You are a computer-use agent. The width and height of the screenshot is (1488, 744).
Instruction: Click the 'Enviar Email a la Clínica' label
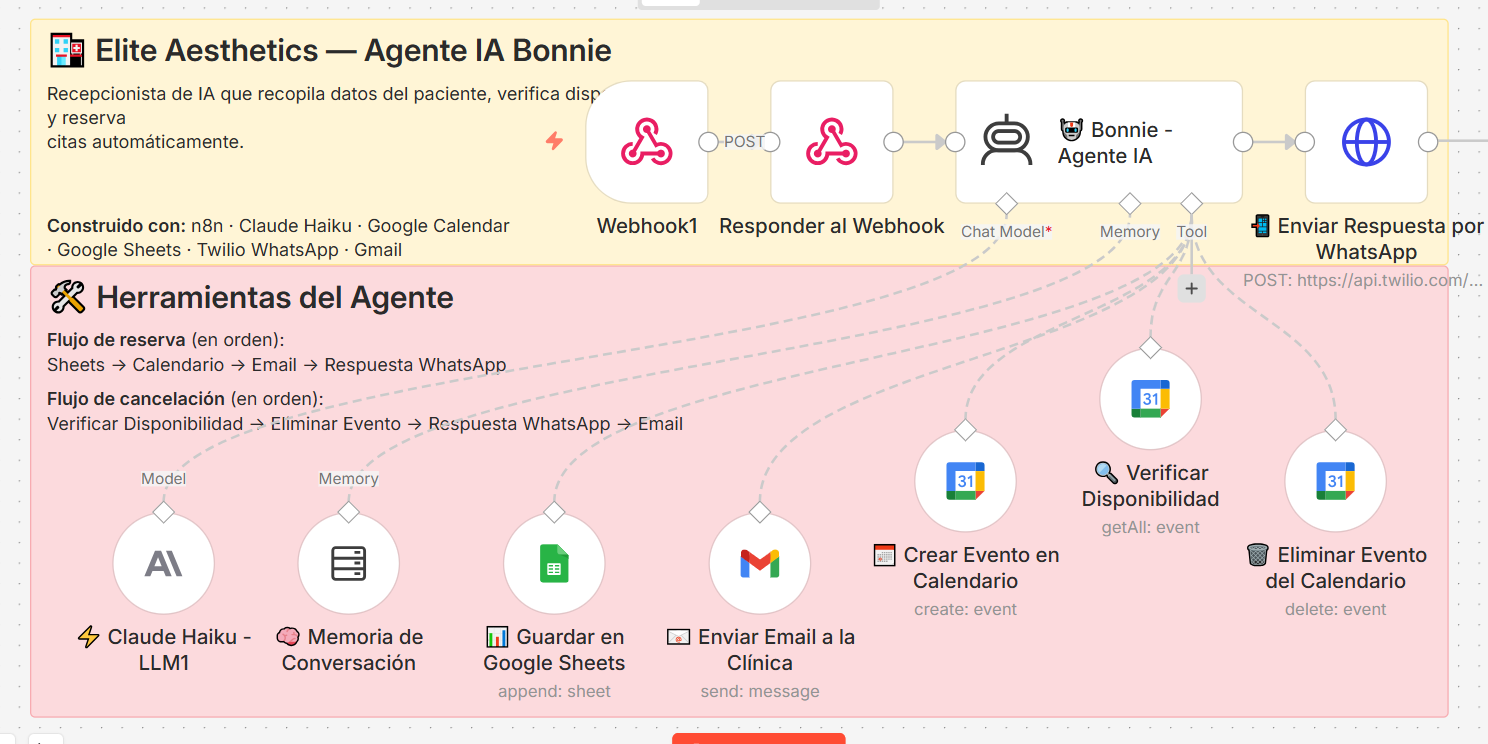click(760, 650)
